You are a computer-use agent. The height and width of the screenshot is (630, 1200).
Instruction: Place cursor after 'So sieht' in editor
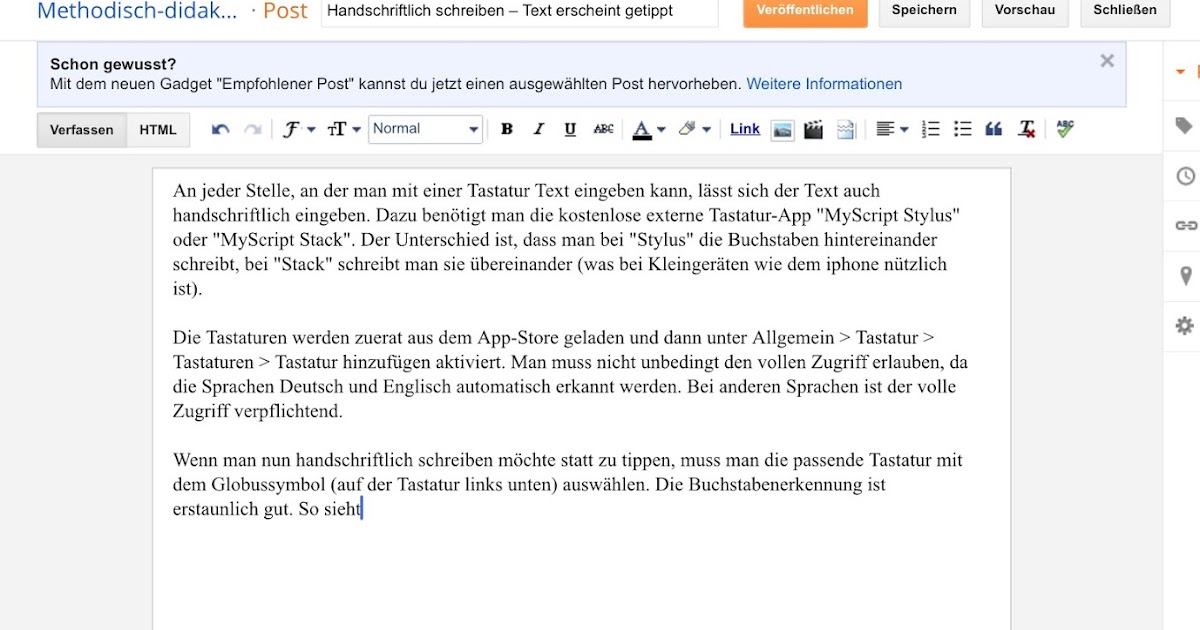tap(362, 509)
